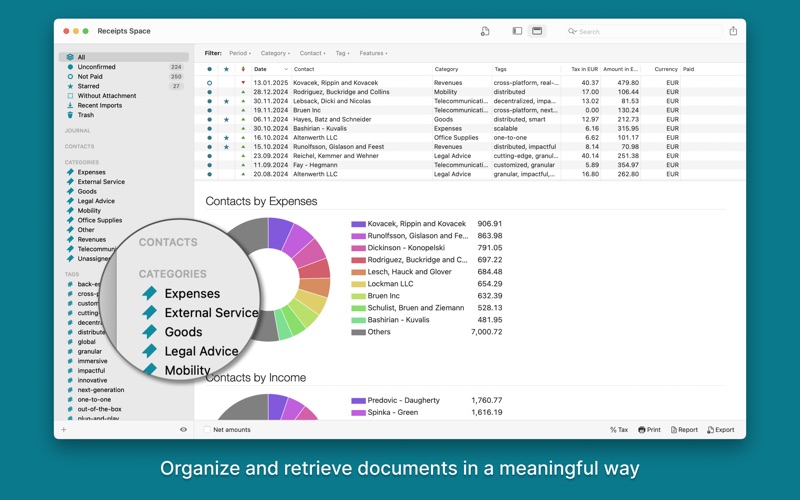Select the out-of-the-box tag
Viewport: 800px width, 500px height.
(99, 409)
